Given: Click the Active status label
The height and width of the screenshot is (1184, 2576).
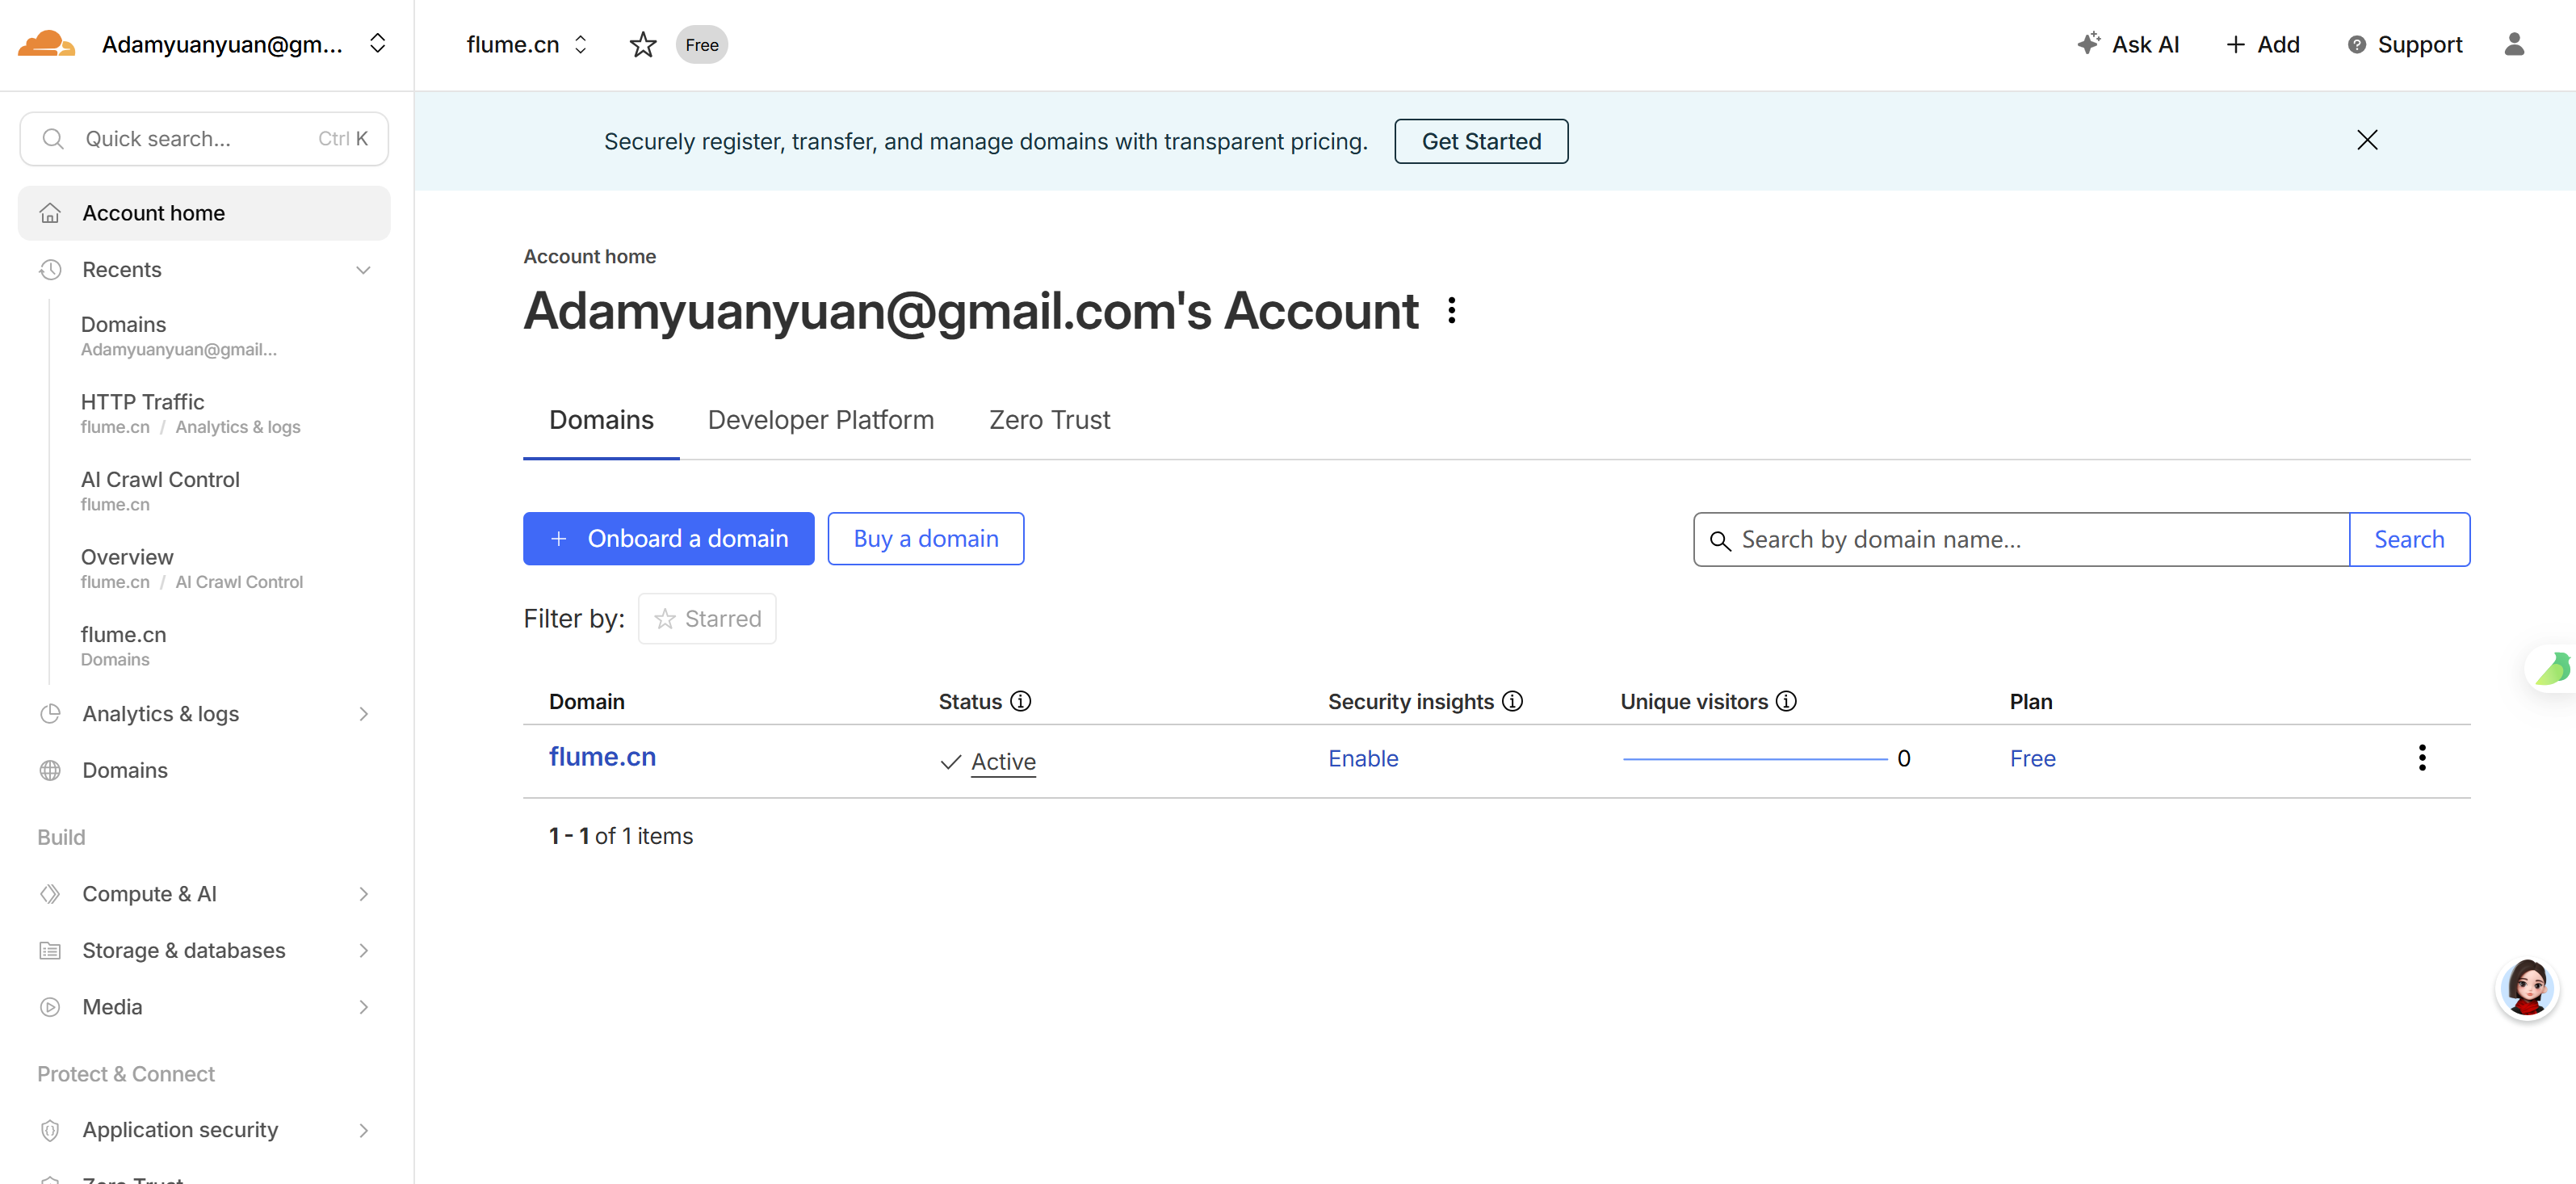Looking at the screenshot, I should [1003, 762].
